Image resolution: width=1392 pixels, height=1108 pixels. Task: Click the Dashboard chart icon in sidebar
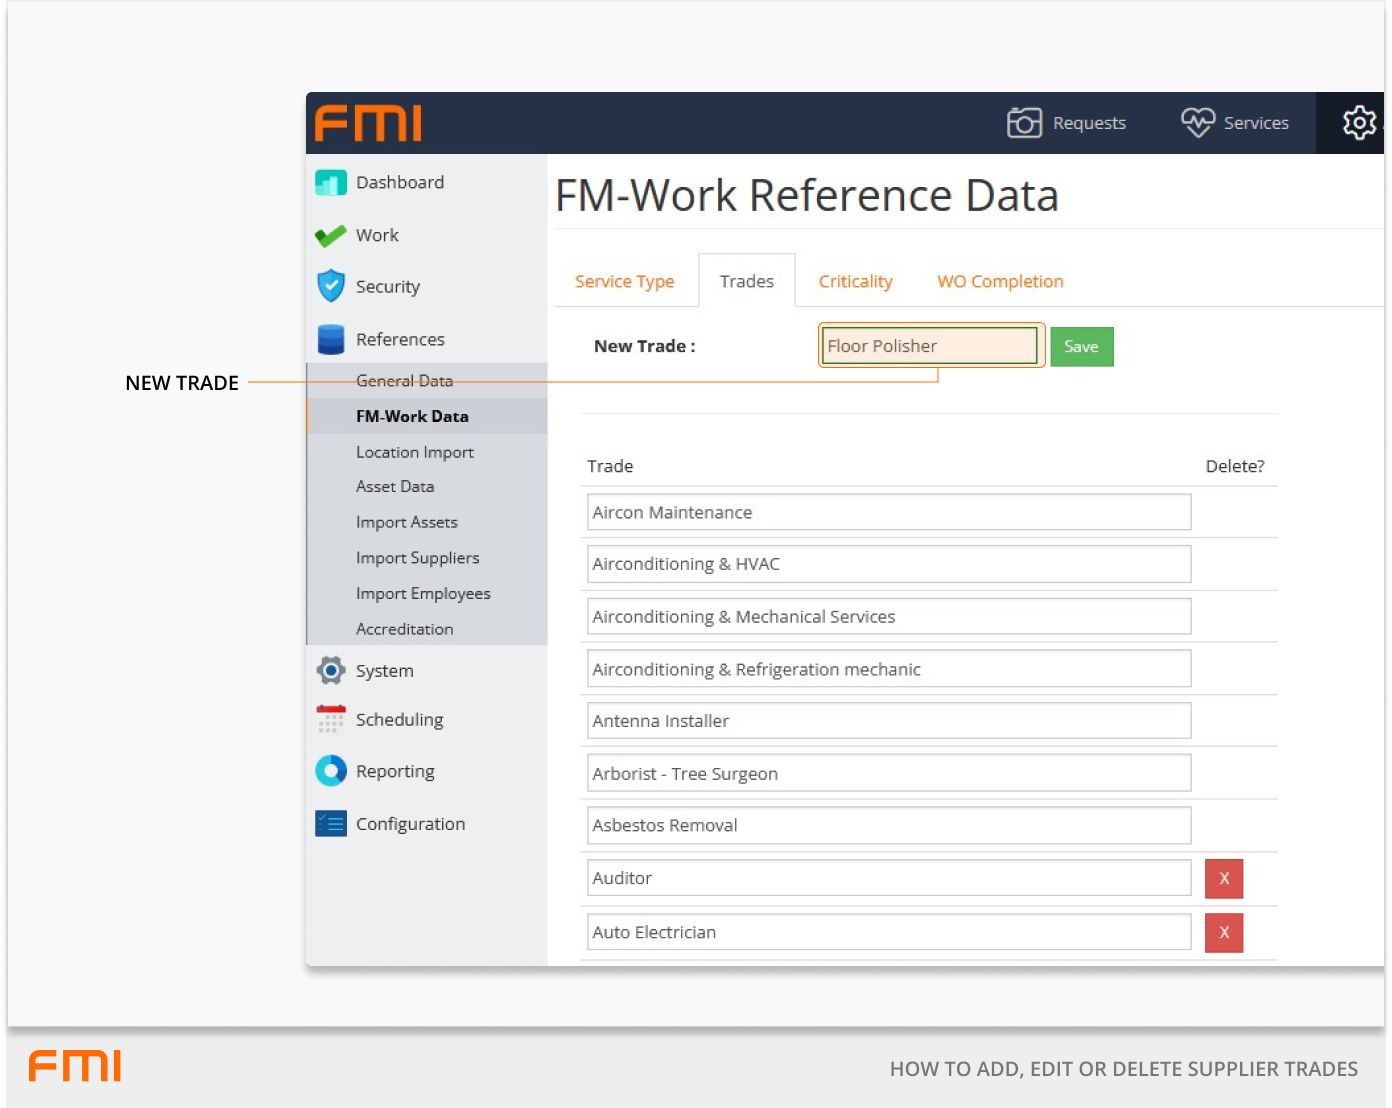click(x=330, y=183)
